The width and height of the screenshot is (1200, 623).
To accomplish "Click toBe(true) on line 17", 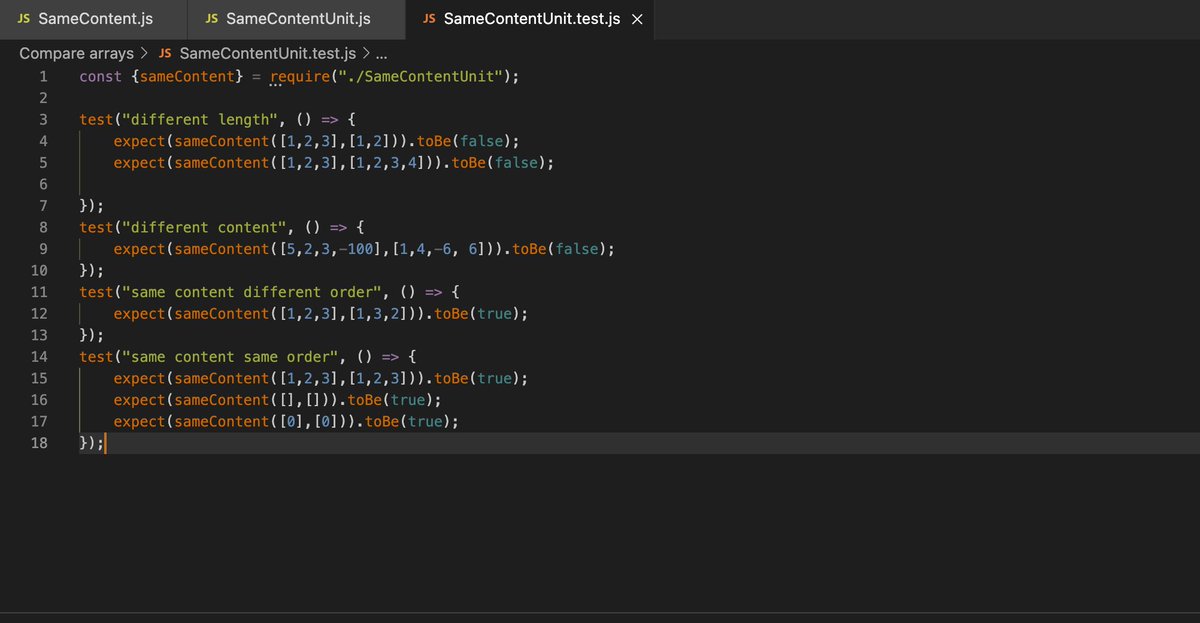I will 408,421.
